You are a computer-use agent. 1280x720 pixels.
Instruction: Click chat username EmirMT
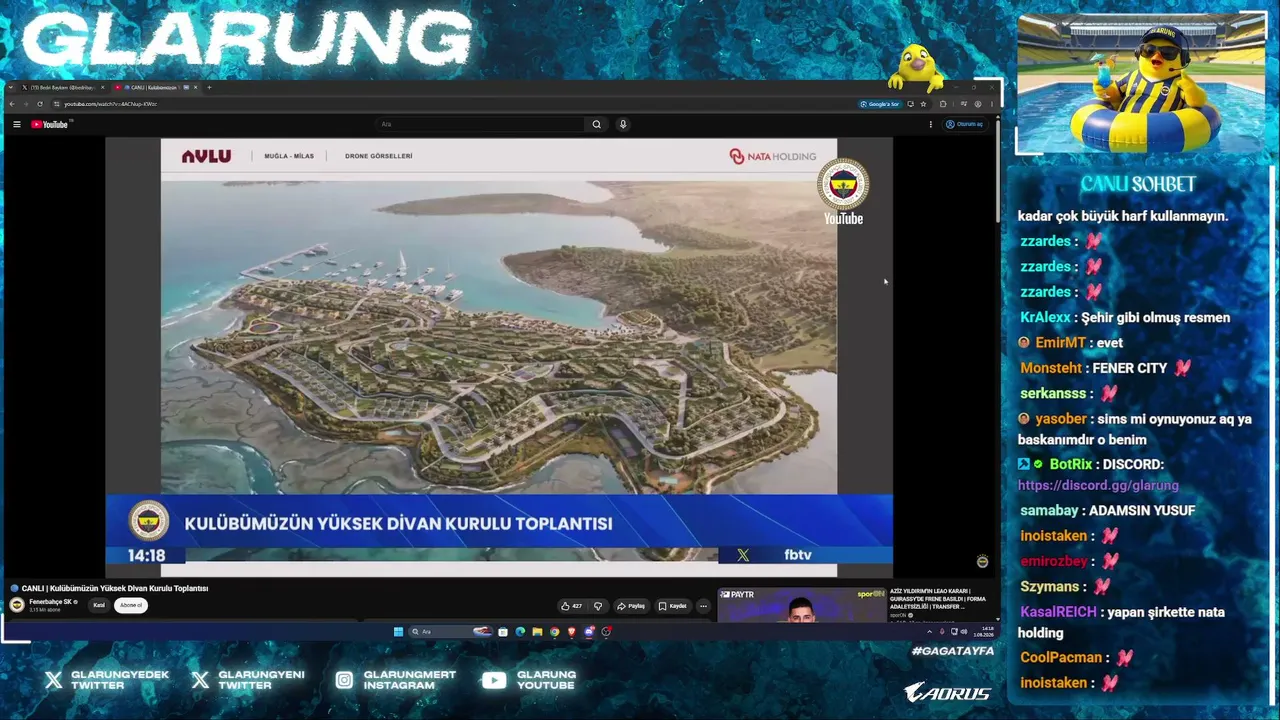click(1060, 343)
